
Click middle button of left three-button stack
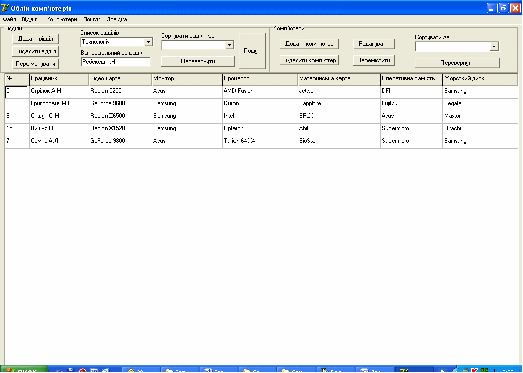click(36, 51)
